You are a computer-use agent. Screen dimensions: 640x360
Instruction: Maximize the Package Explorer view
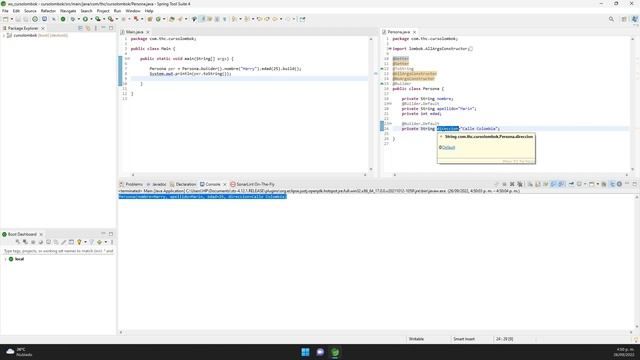click(111, 28)
